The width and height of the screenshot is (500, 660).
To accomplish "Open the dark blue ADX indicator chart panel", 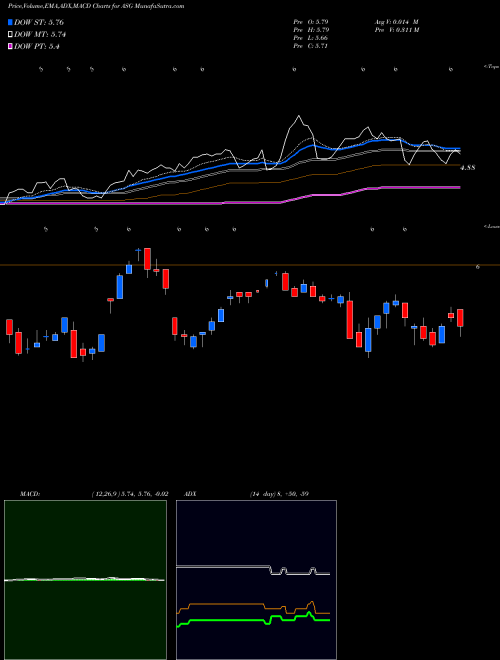I will pos(256,580).
